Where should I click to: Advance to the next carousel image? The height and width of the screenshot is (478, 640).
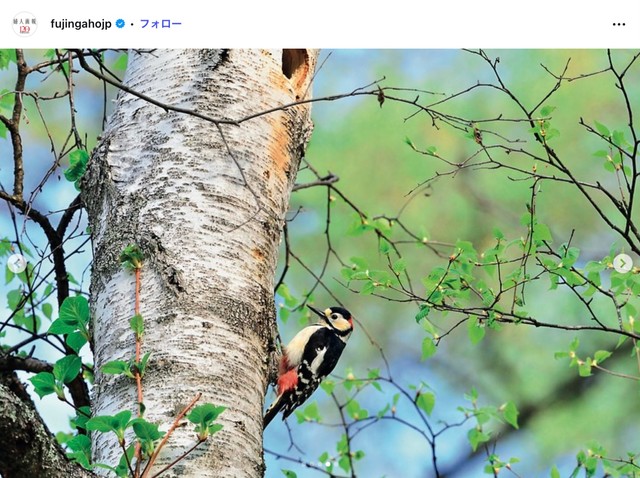point(623,264)
